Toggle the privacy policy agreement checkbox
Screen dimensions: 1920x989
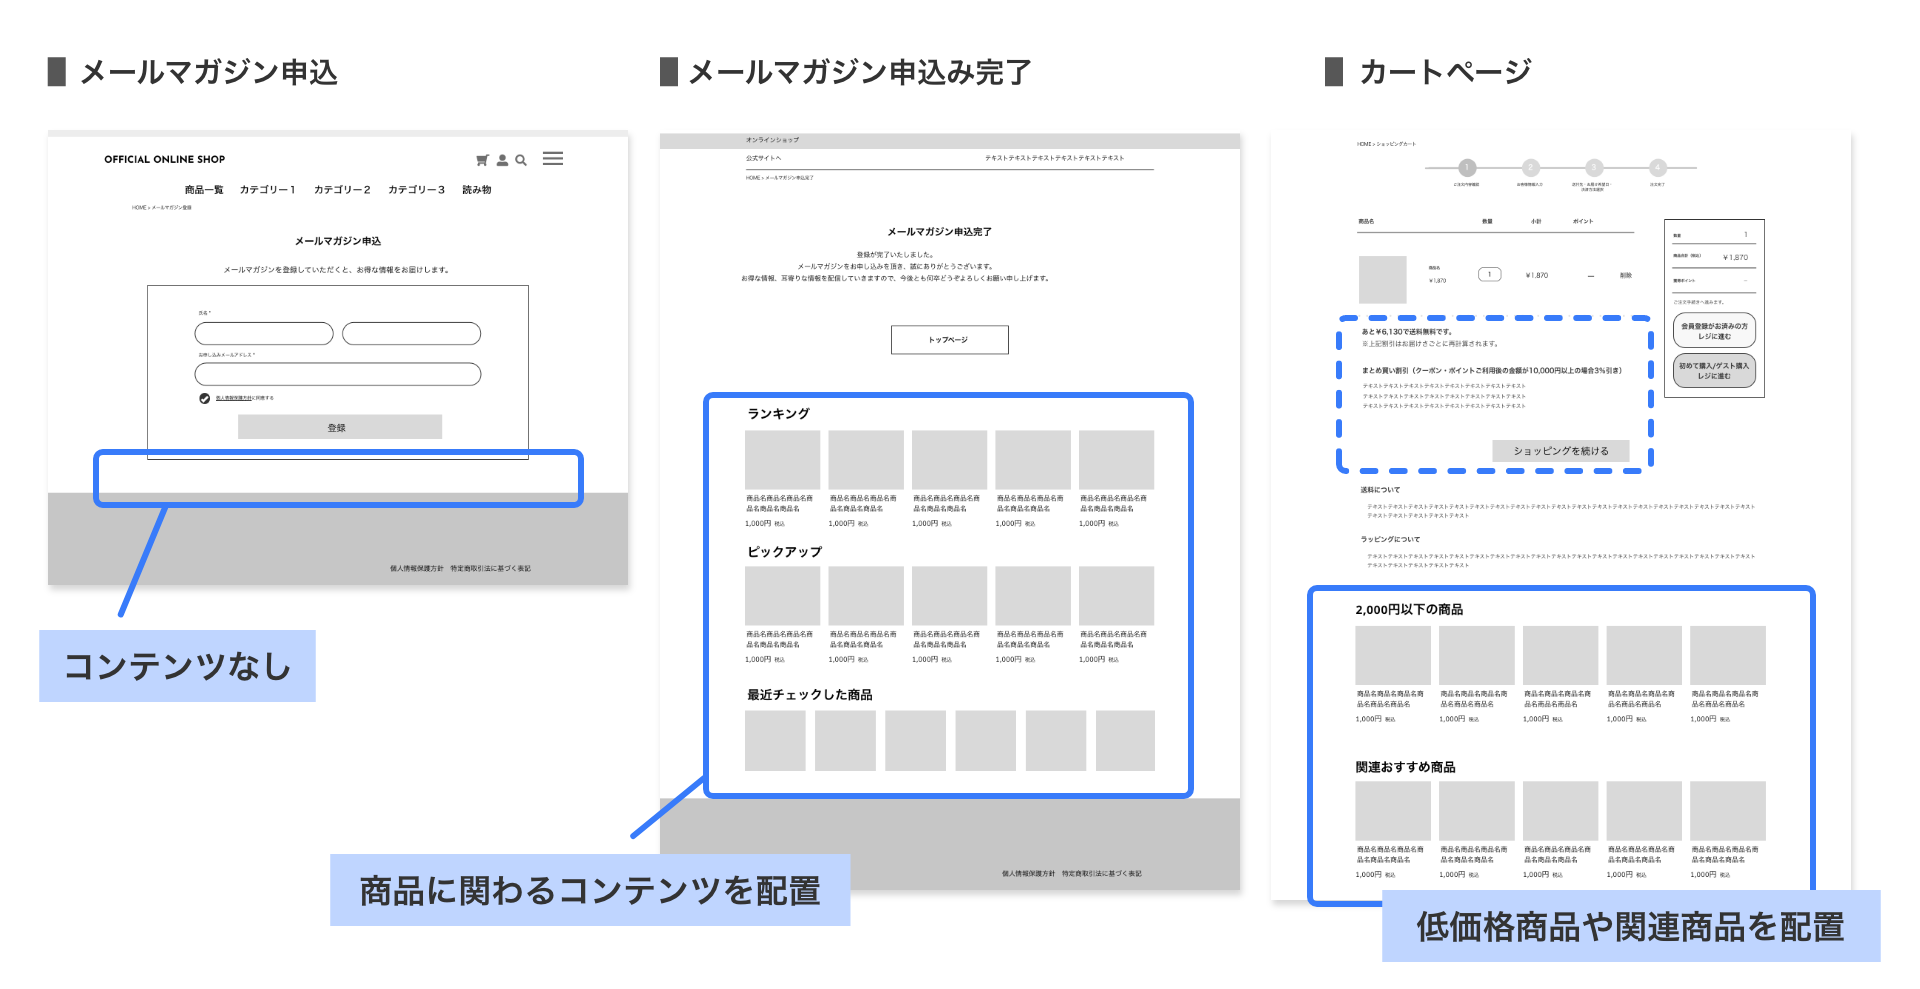(205, 398)
